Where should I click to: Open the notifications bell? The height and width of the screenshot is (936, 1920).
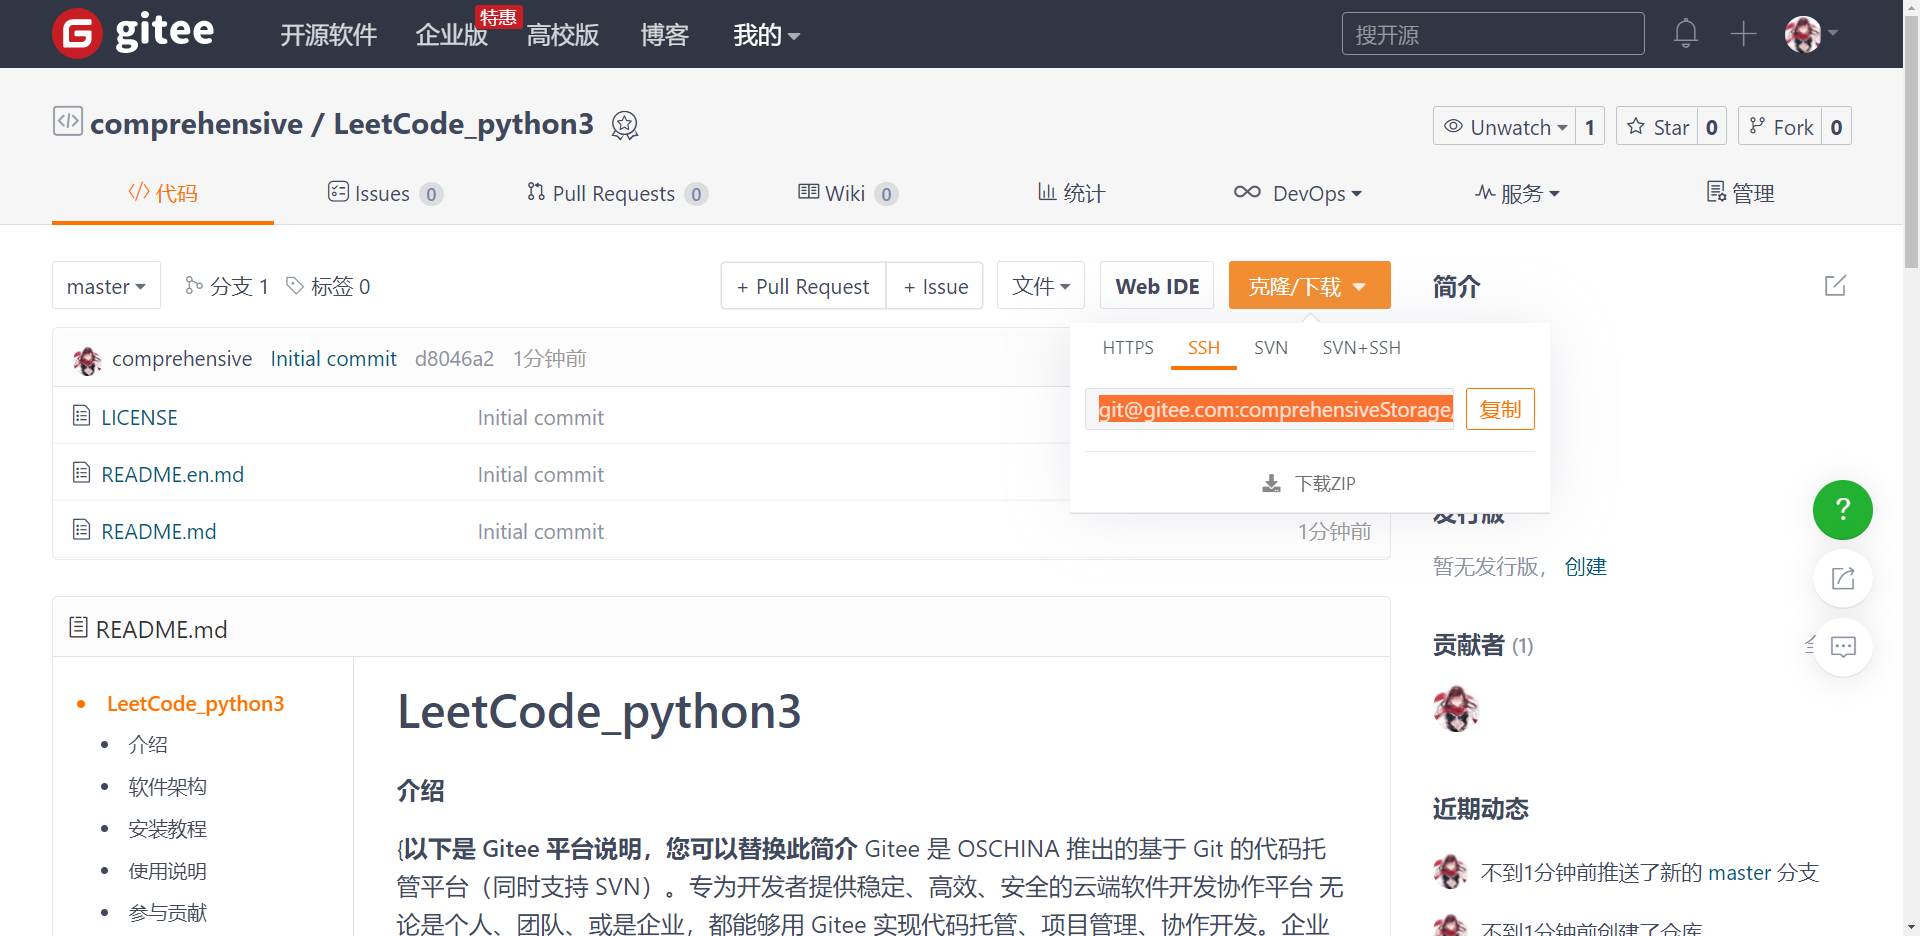(x=1686, y=34)
